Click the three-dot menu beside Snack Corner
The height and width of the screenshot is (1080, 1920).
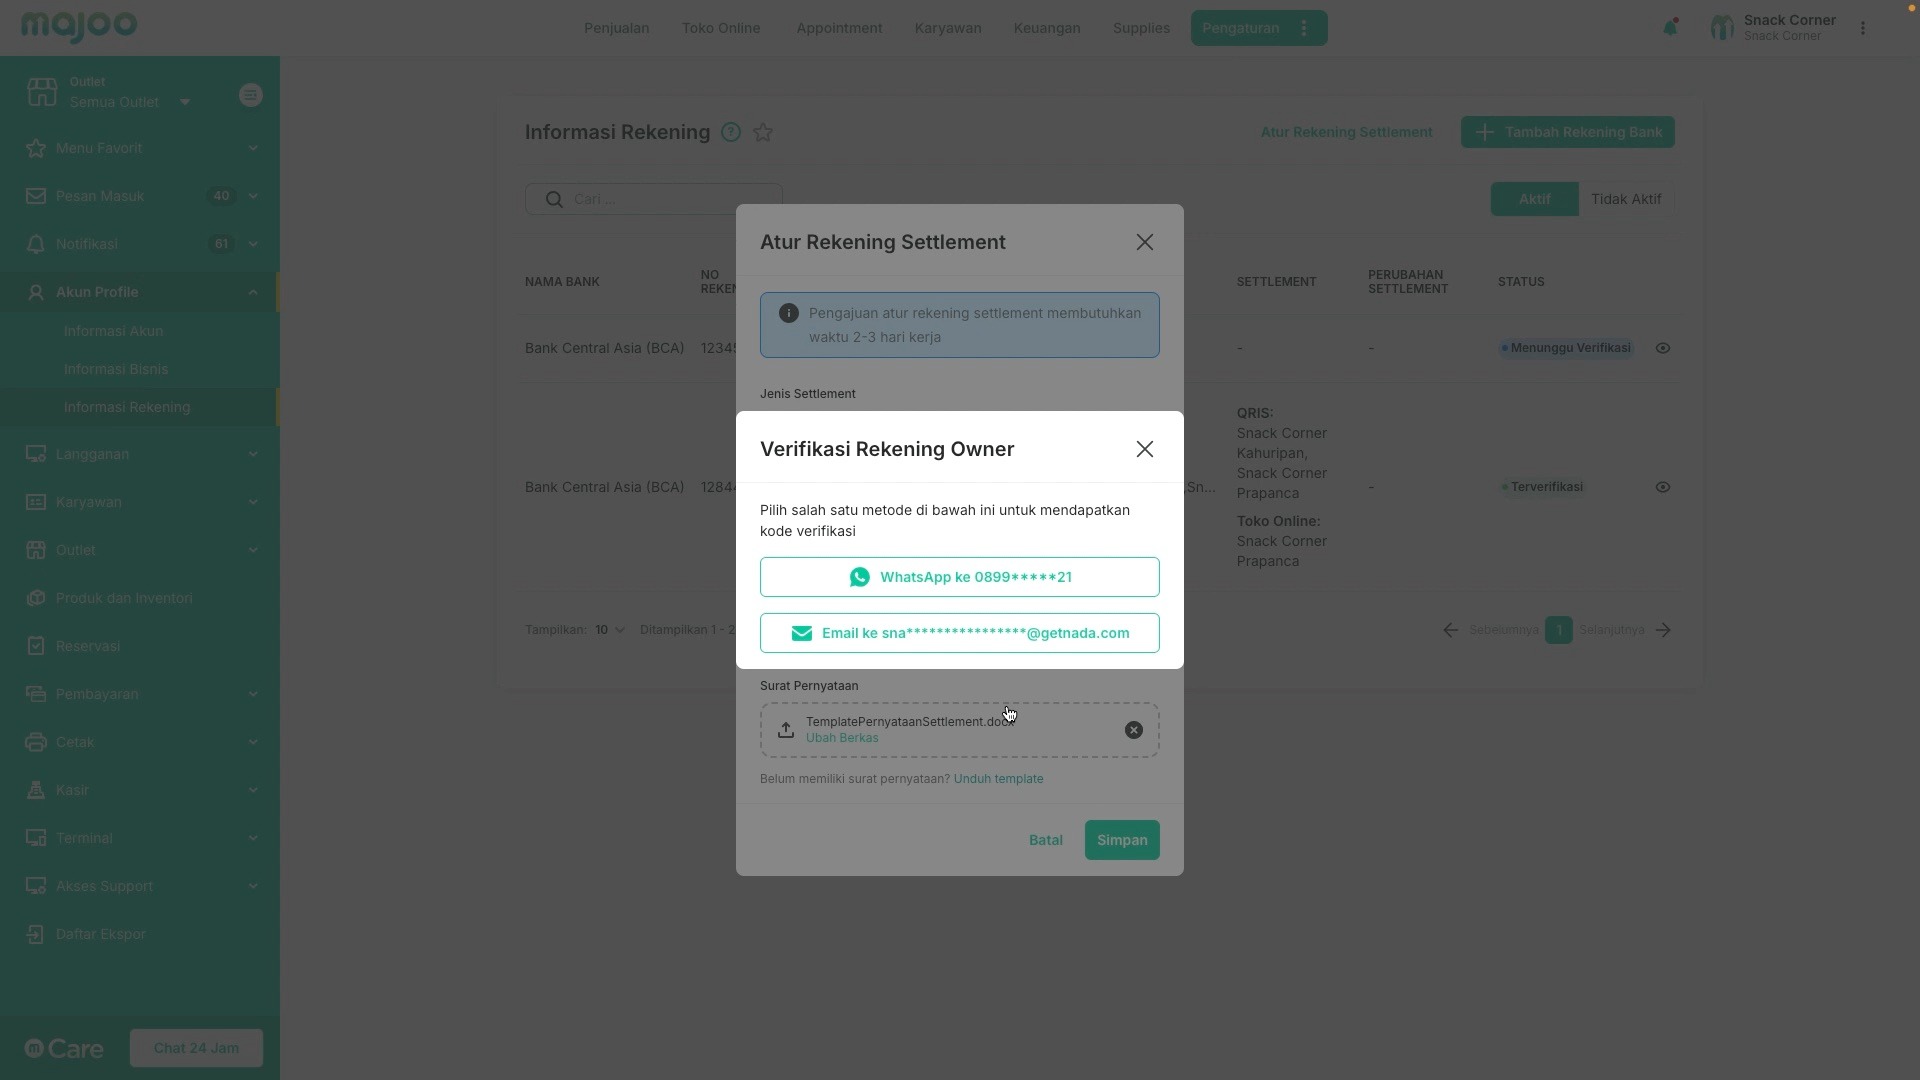pos(1862,28)
